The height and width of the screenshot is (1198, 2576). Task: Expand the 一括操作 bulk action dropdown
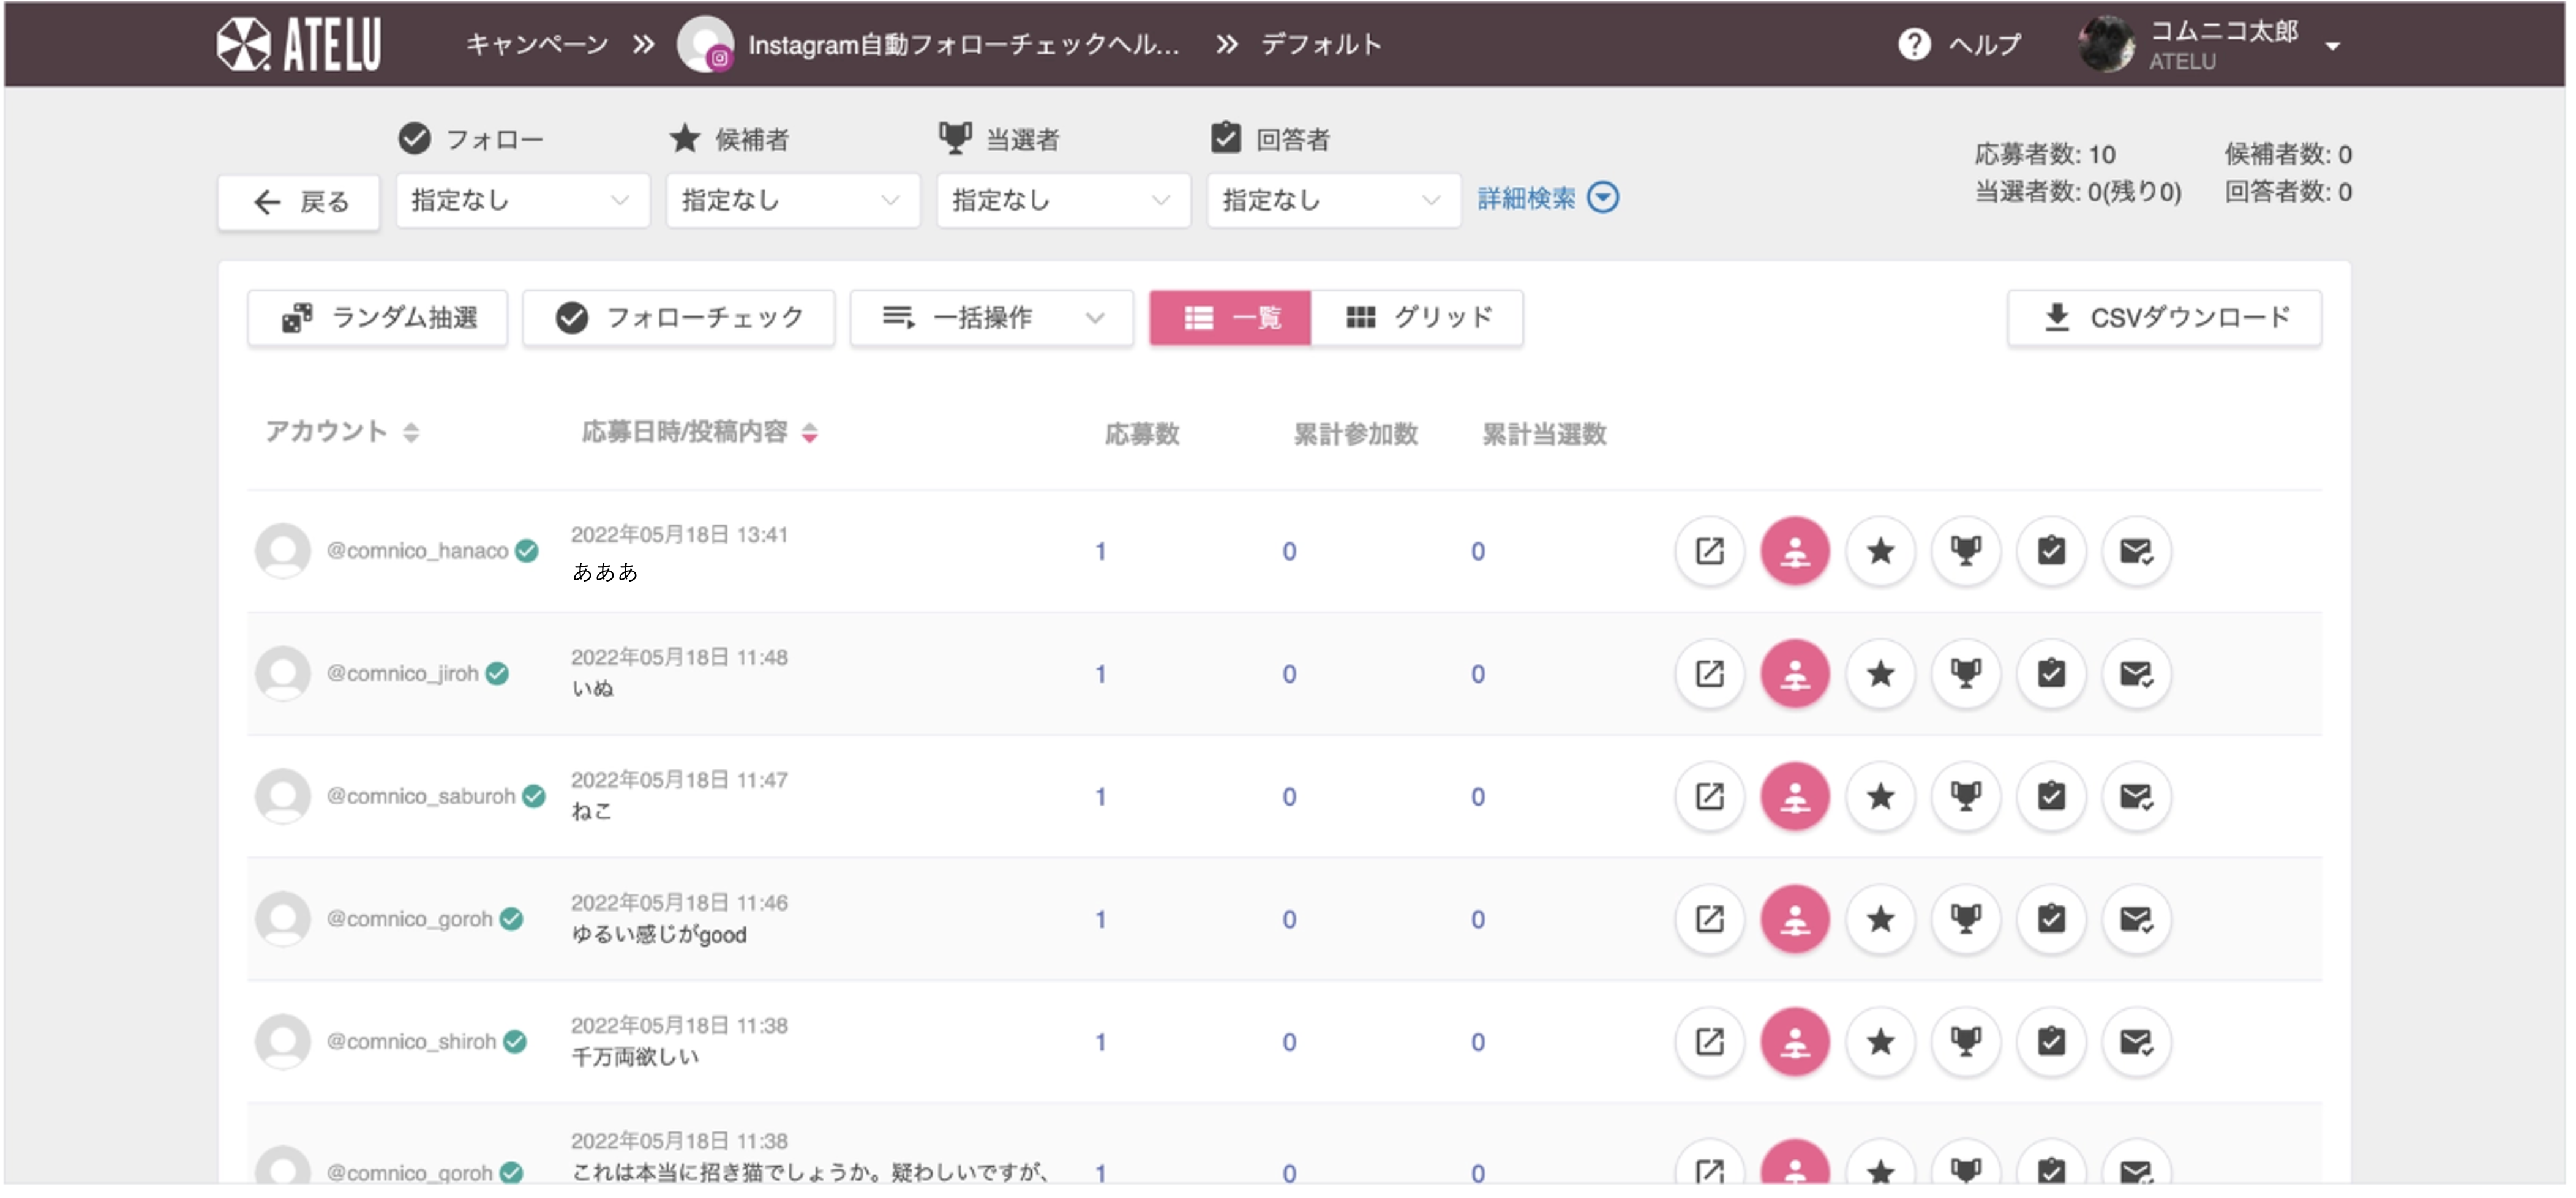point(991,318)
